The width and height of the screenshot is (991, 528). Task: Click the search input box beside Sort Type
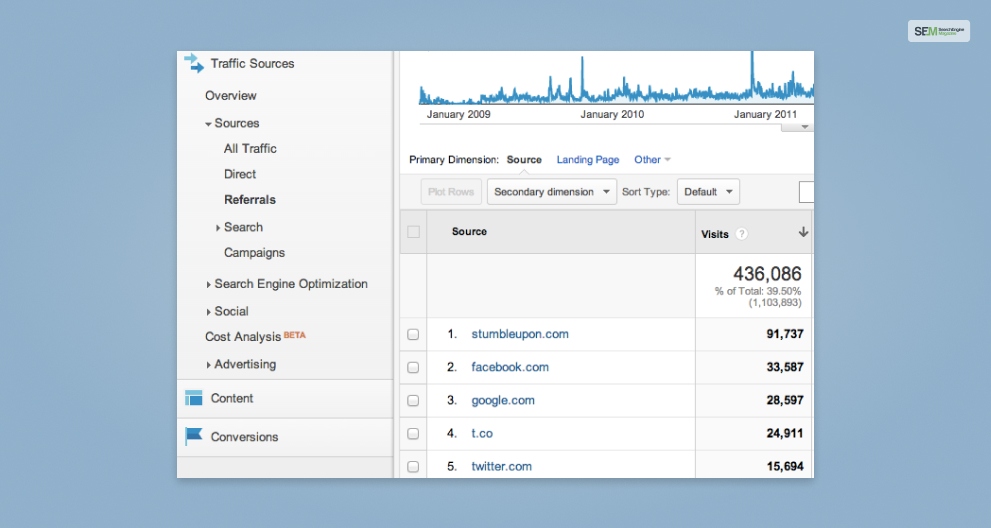tap(806, 192)
